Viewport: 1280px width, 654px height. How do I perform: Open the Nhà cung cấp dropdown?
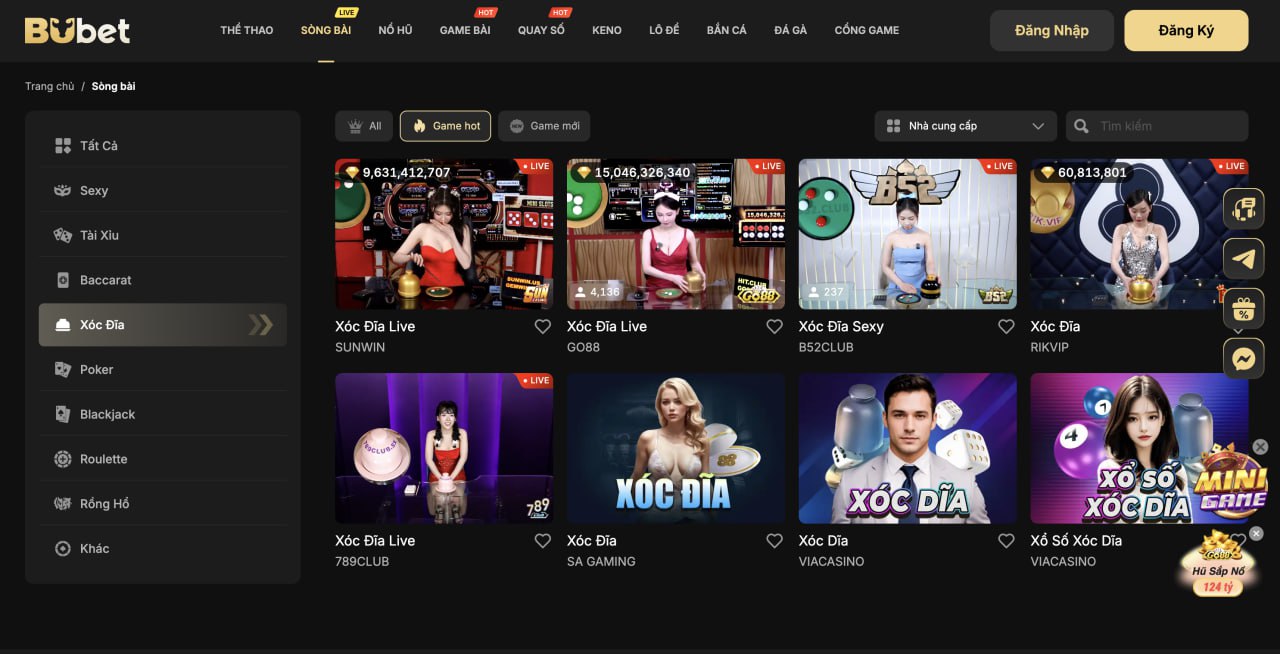[x=965, y=126]
